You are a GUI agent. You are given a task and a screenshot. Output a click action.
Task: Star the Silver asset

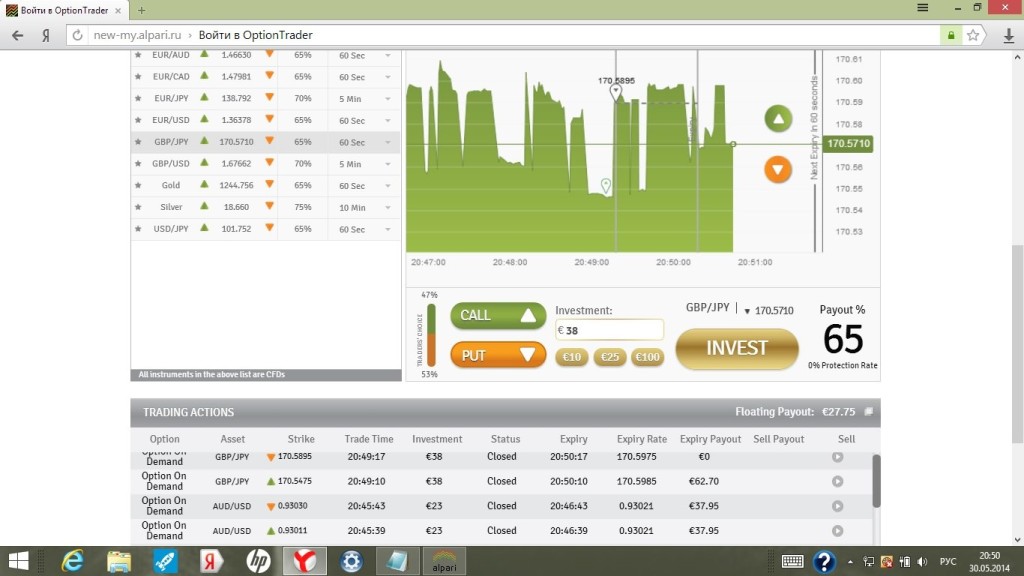[138, 207]
